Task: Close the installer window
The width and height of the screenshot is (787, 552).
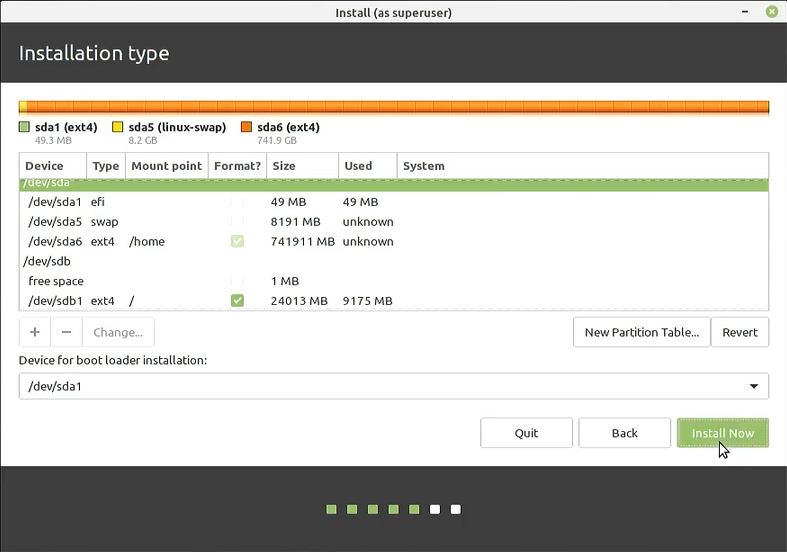Action: pos(771,11)
